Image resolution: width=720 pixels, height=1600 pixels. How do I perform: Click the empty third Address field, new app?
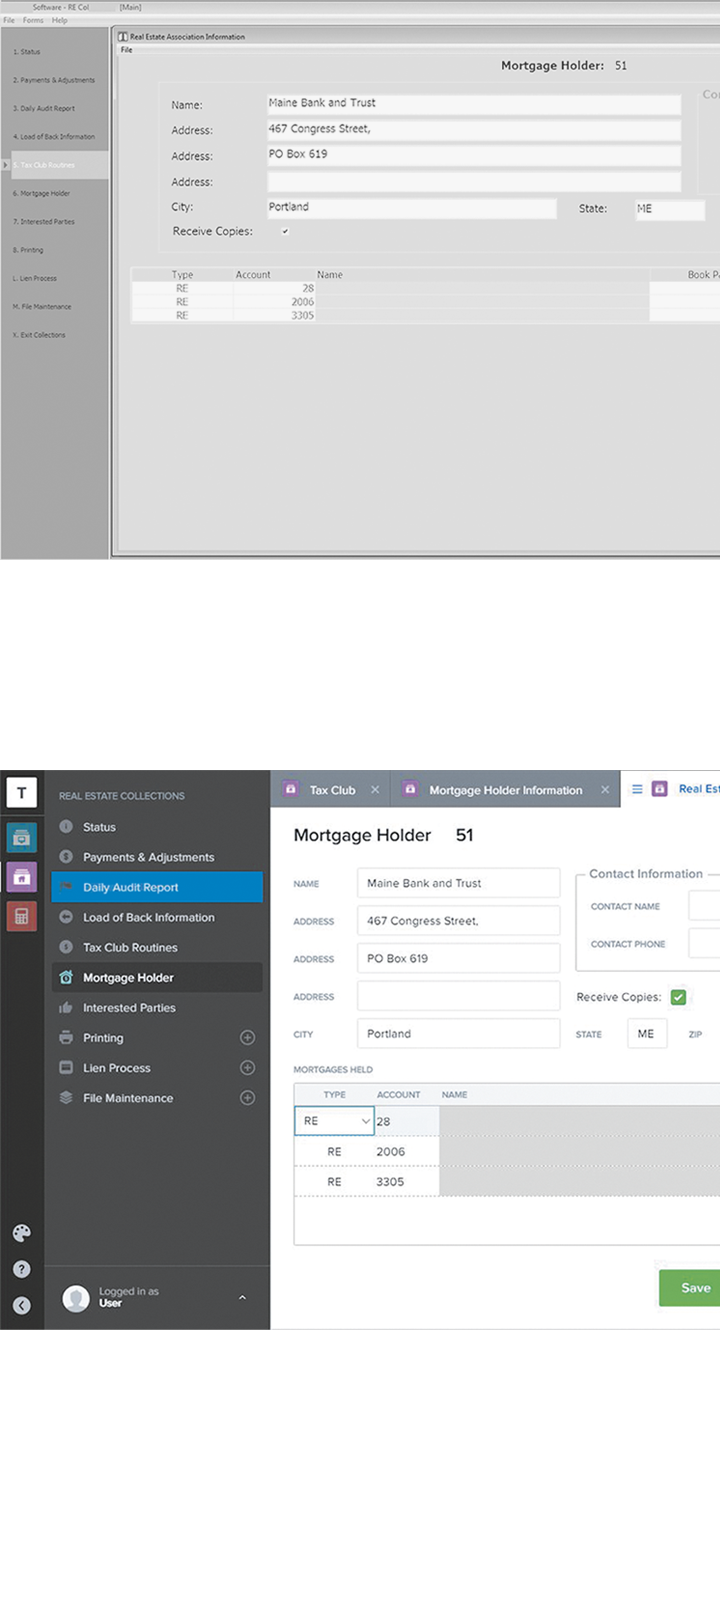[458, 996]
